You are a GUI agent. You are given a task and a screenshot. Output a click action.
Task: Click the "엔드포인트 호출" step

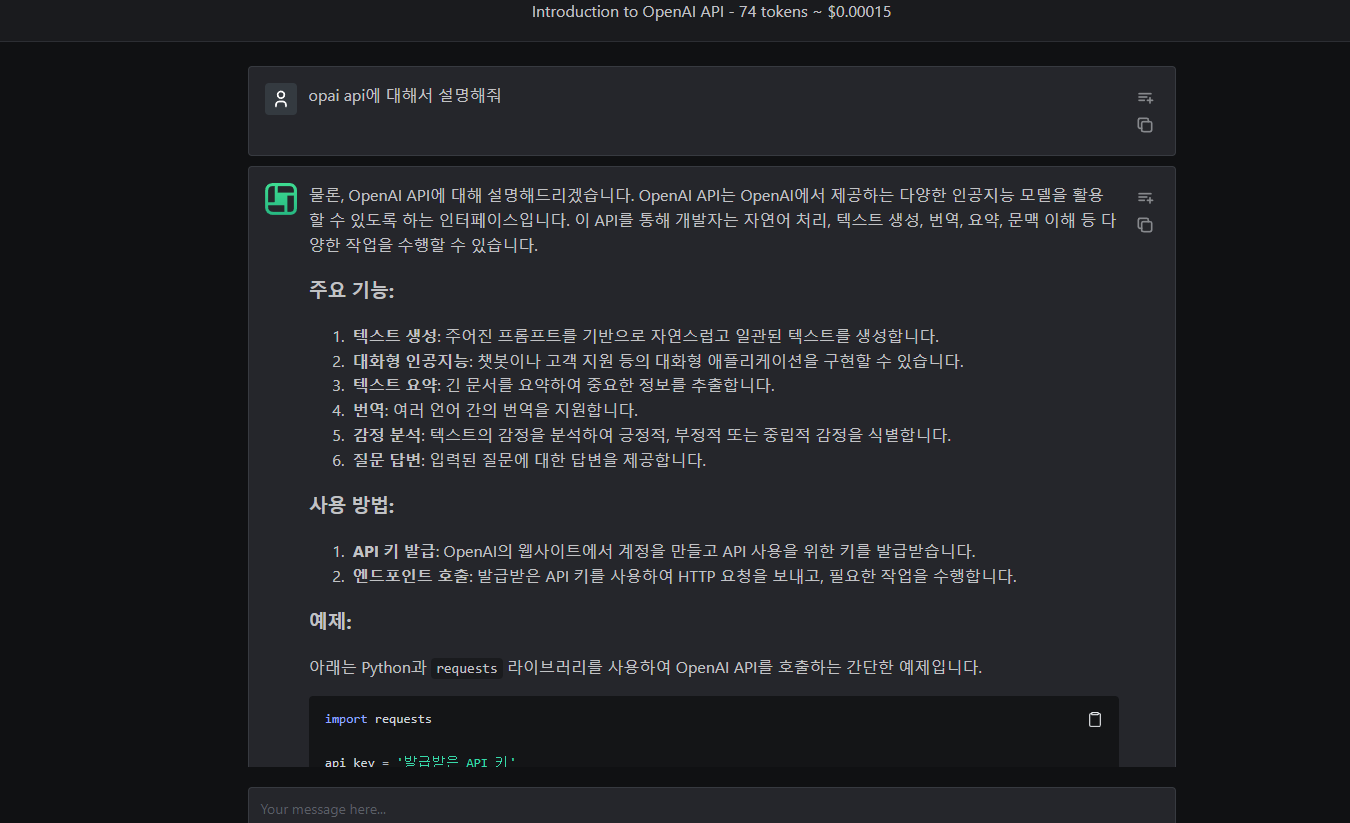[x=685, y=576]
